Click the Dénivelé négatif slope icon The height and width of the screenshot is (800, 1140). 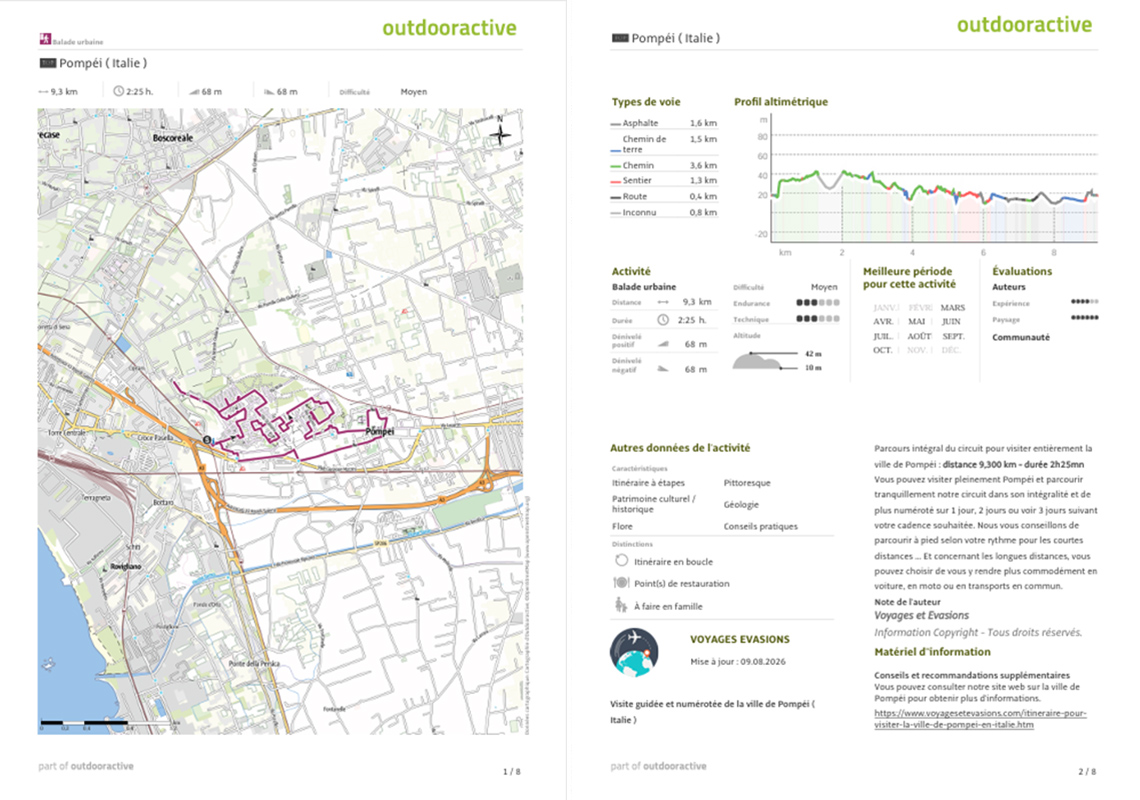point(662,369)
